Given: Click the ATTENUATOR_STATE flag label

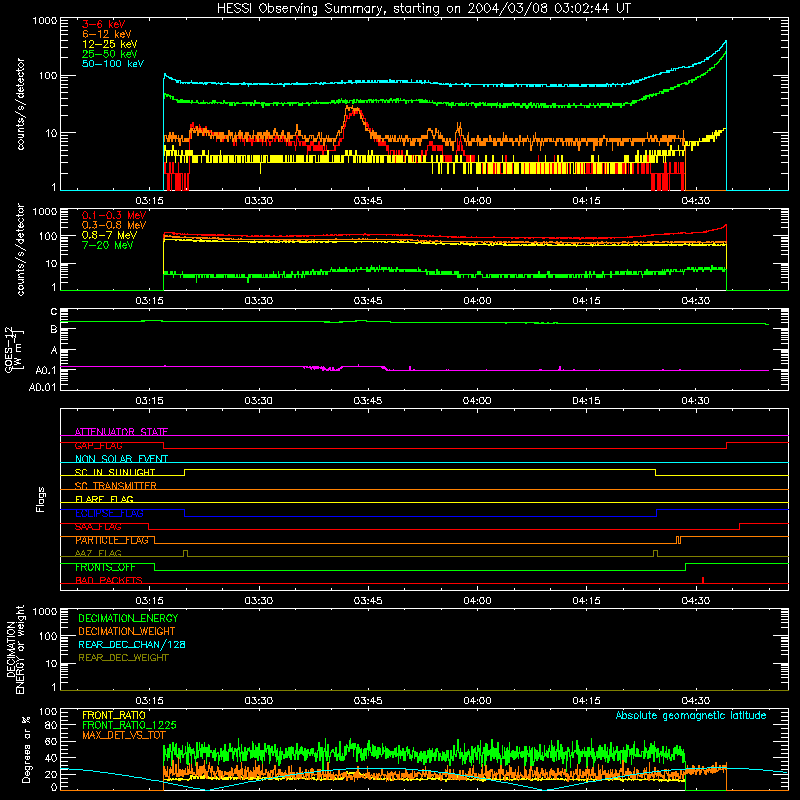Looking at the screenshot, I should pyautogui.click(x=121, y=432).
